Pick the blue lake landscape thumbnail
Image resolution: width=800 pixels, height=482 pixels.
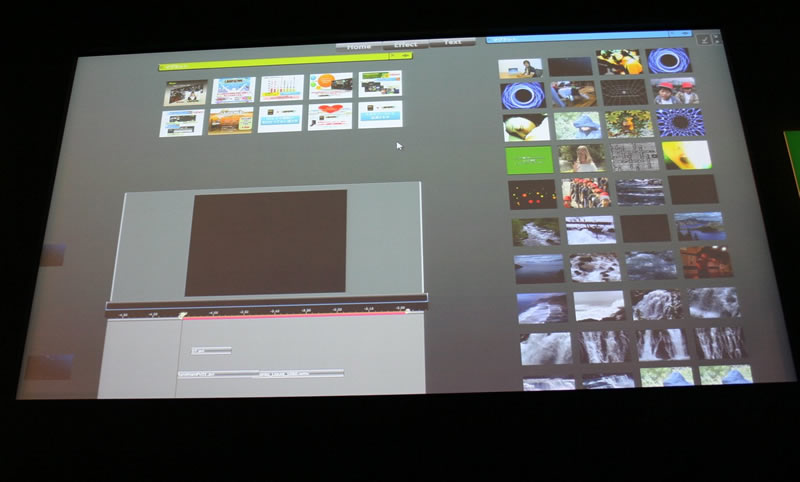[x=700, y=226]
